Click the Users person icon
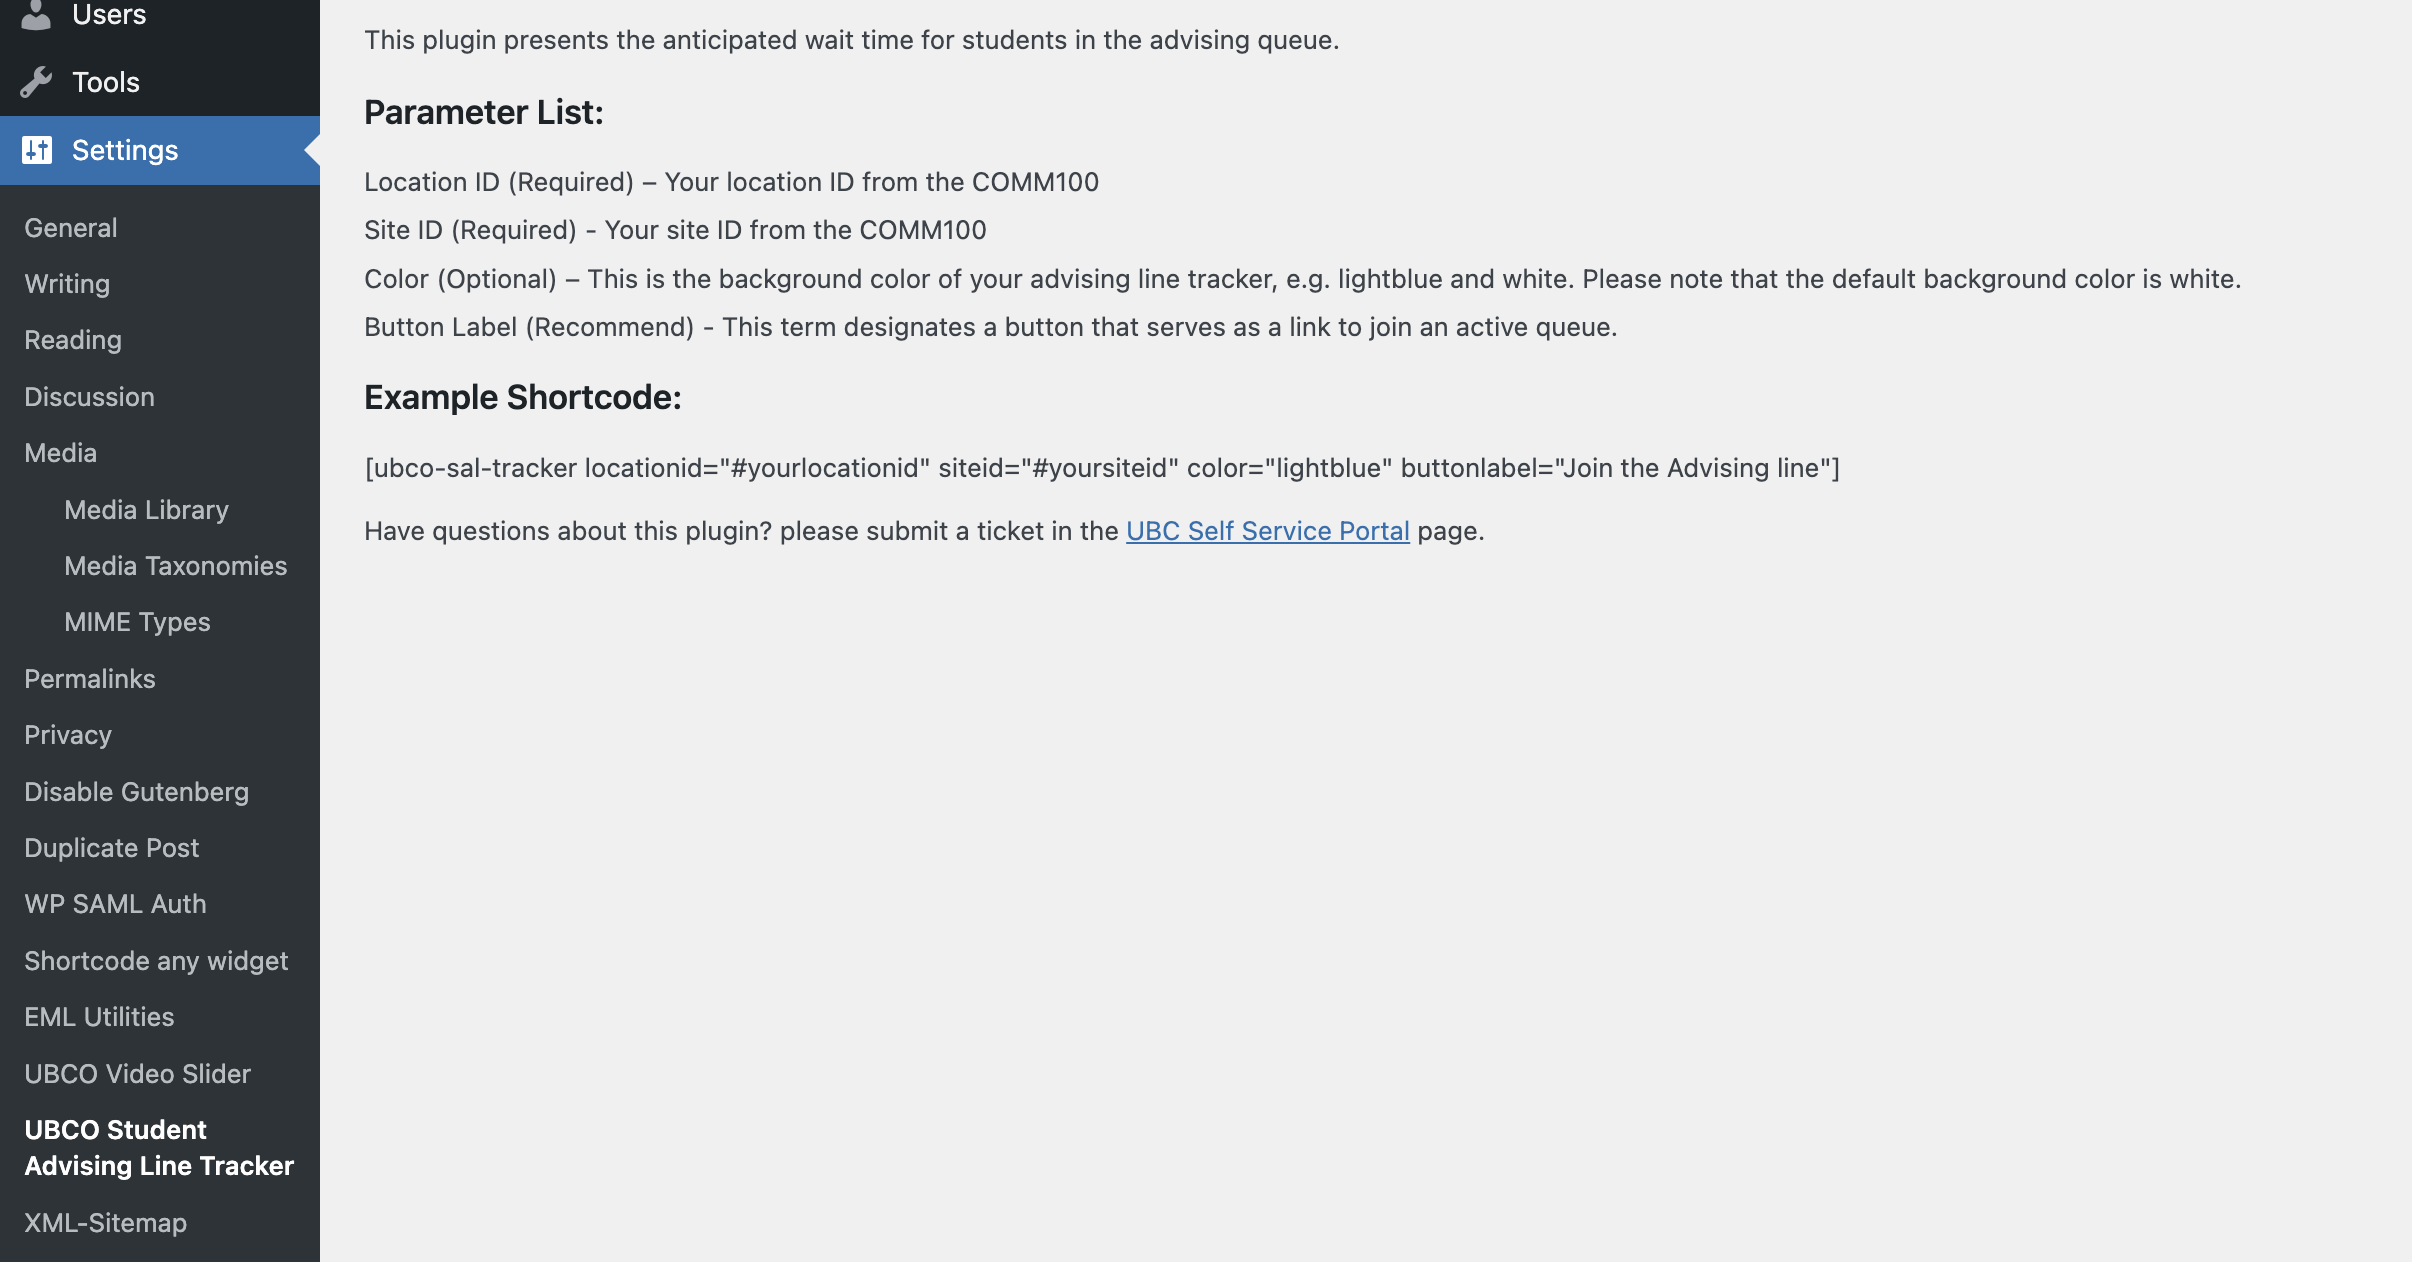Image resolution: width=2412 pixels, height=1262 pixels. click(36, 14)
